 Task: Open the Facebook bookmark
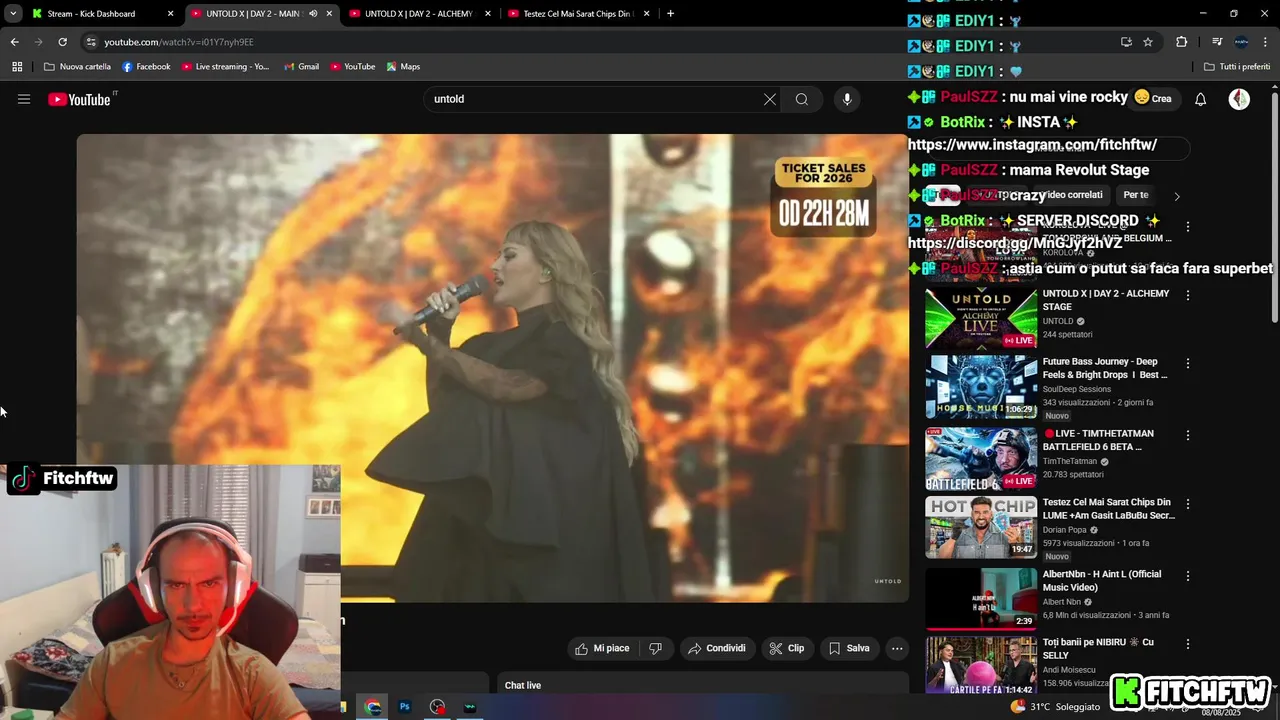tap(146, 67)
